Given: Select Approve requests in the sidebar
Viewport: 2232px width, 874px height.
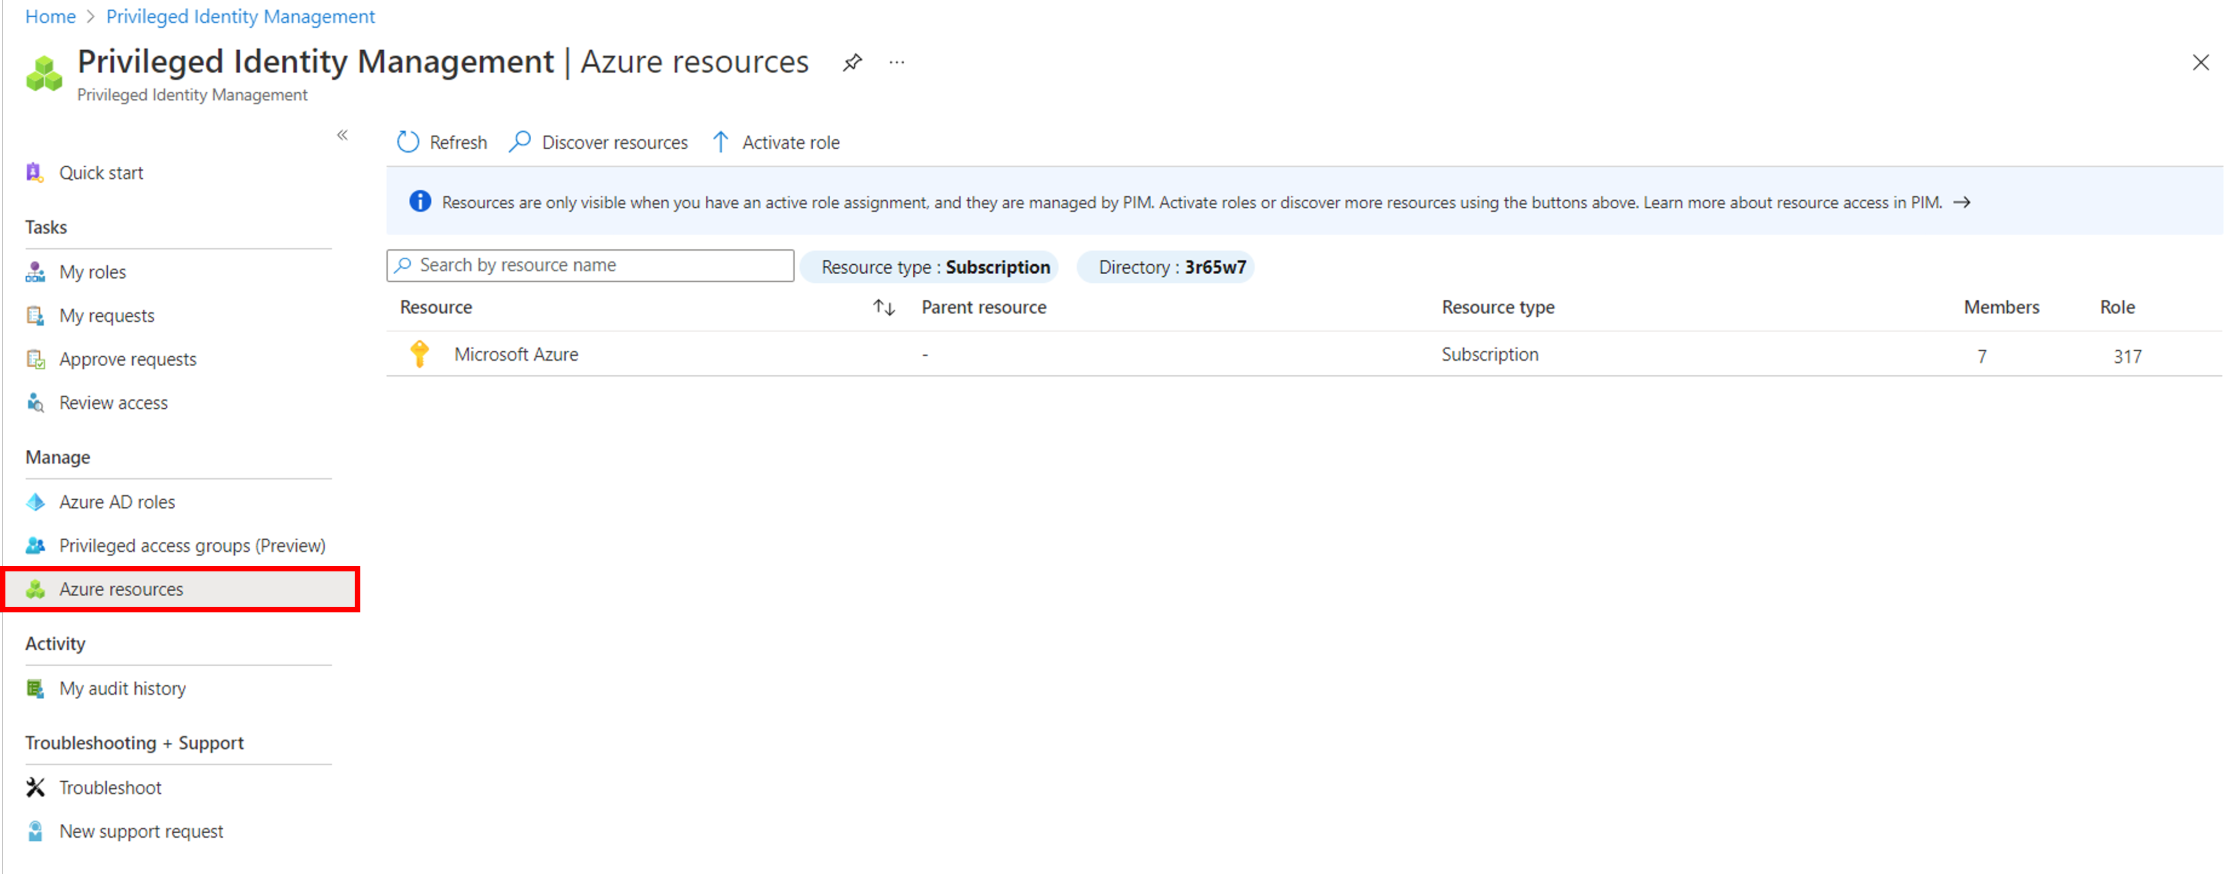Looking at the screenshot, I should pos(127,359).
